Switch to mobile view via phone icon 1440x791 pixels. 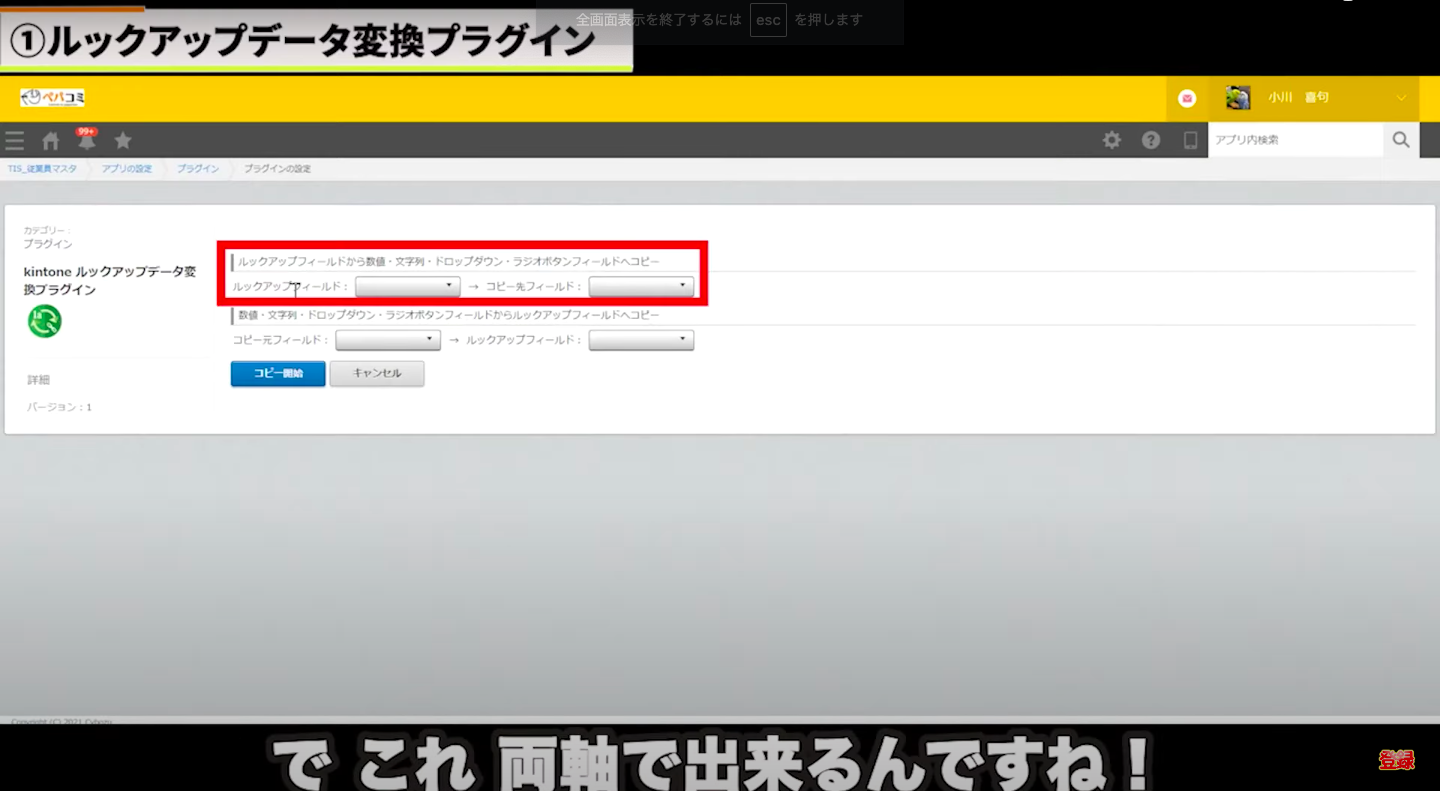tap(1190, 140)
